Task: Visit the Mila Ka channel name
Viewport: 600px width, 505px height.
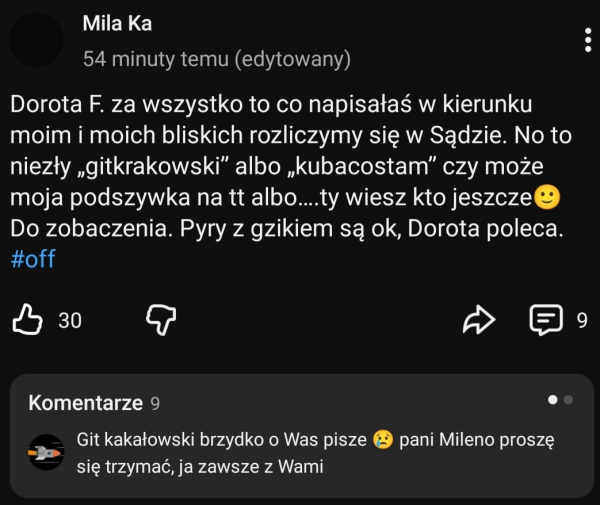Action: coord(118,23)
